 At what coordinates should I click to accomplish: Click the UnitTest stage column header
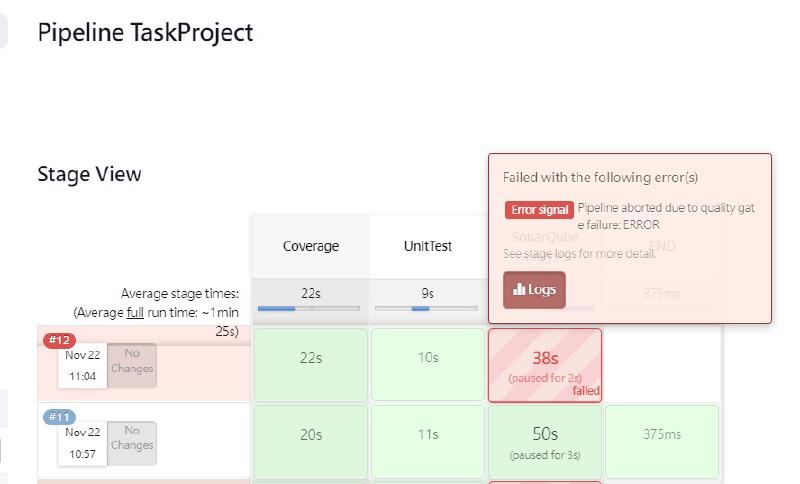tap(428, 246)
